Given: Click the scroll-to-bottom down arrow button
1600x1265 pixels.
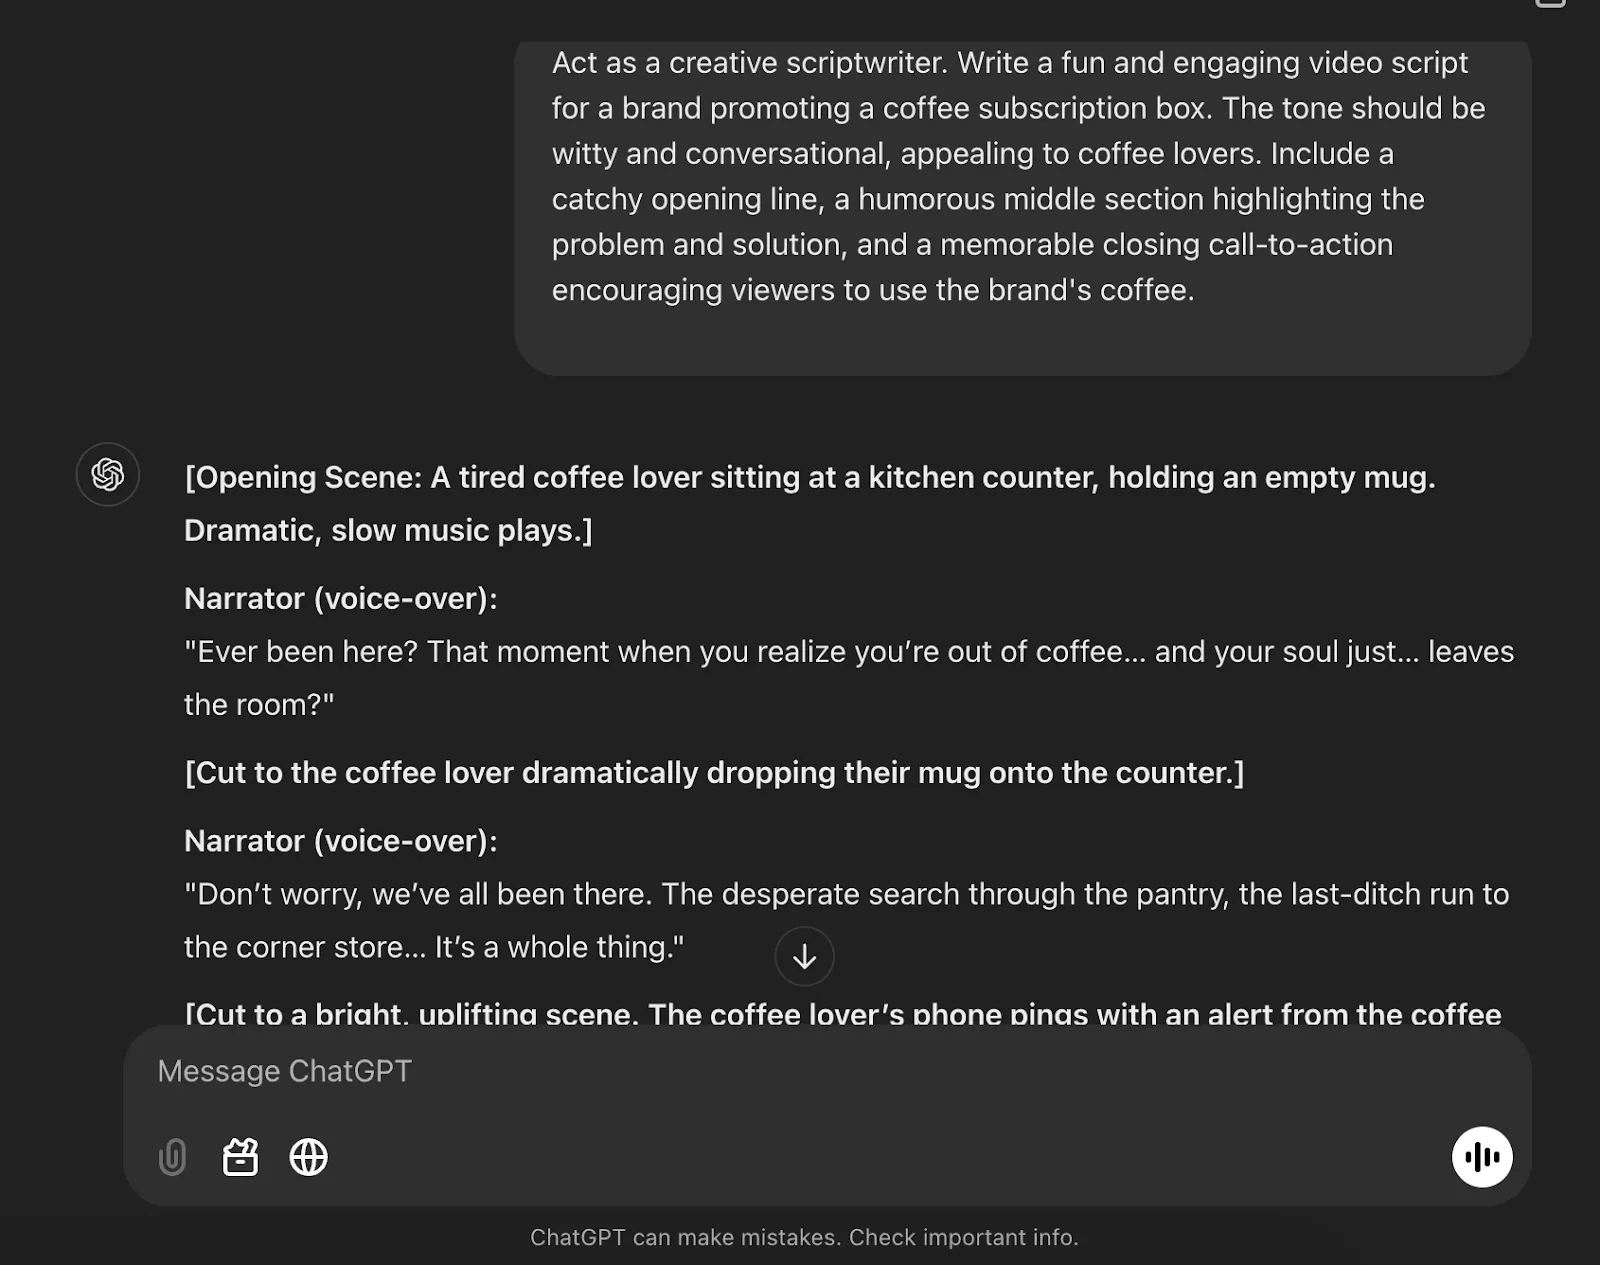Looking at the screenshot, I should 804,957.
